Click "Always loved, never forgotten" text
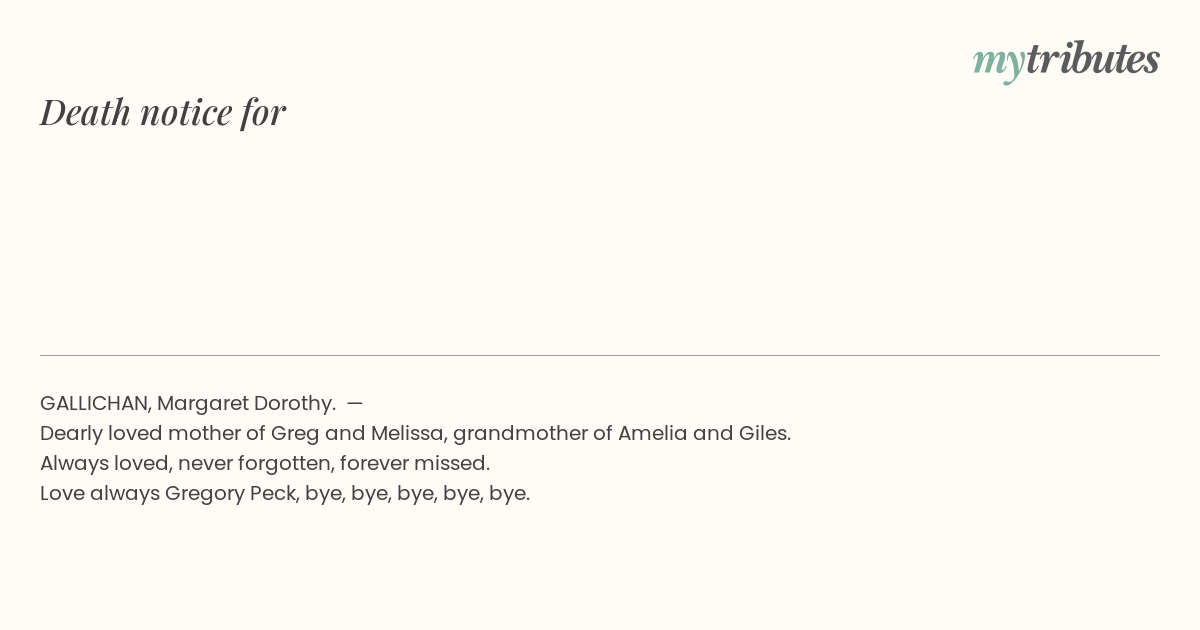 coord(186,463)
